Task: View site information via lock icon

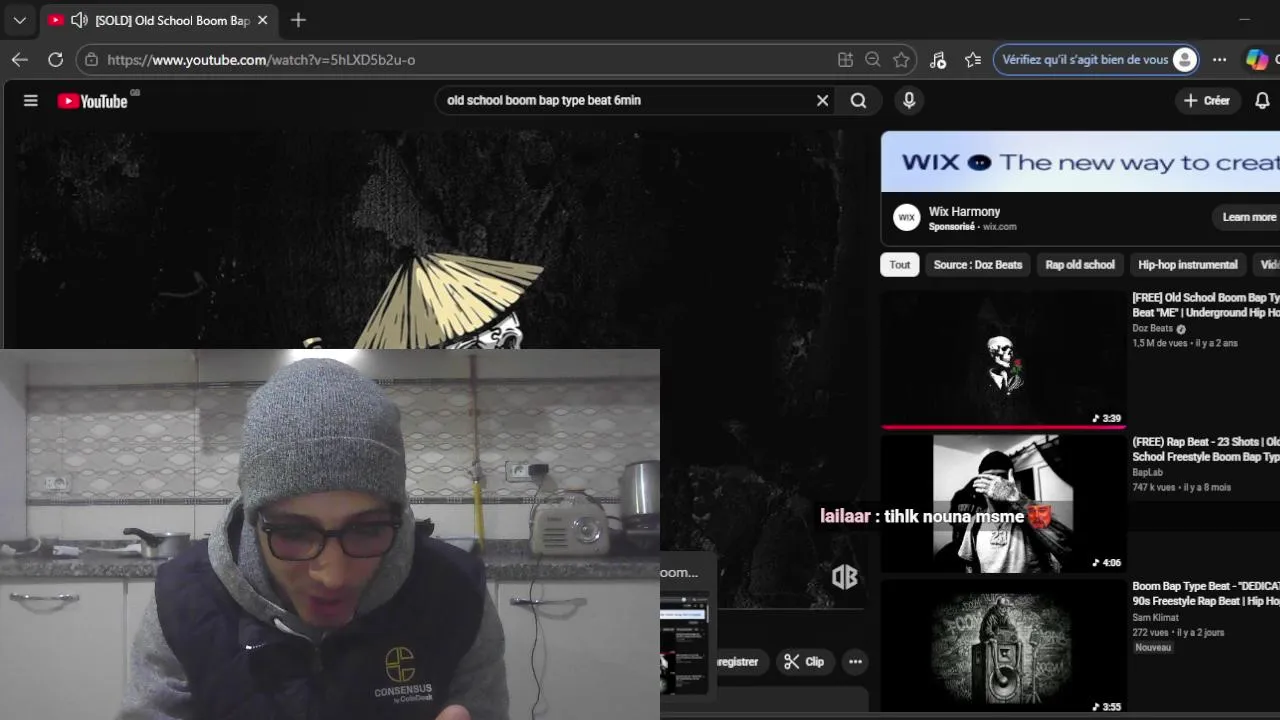Action: (92, 60)
